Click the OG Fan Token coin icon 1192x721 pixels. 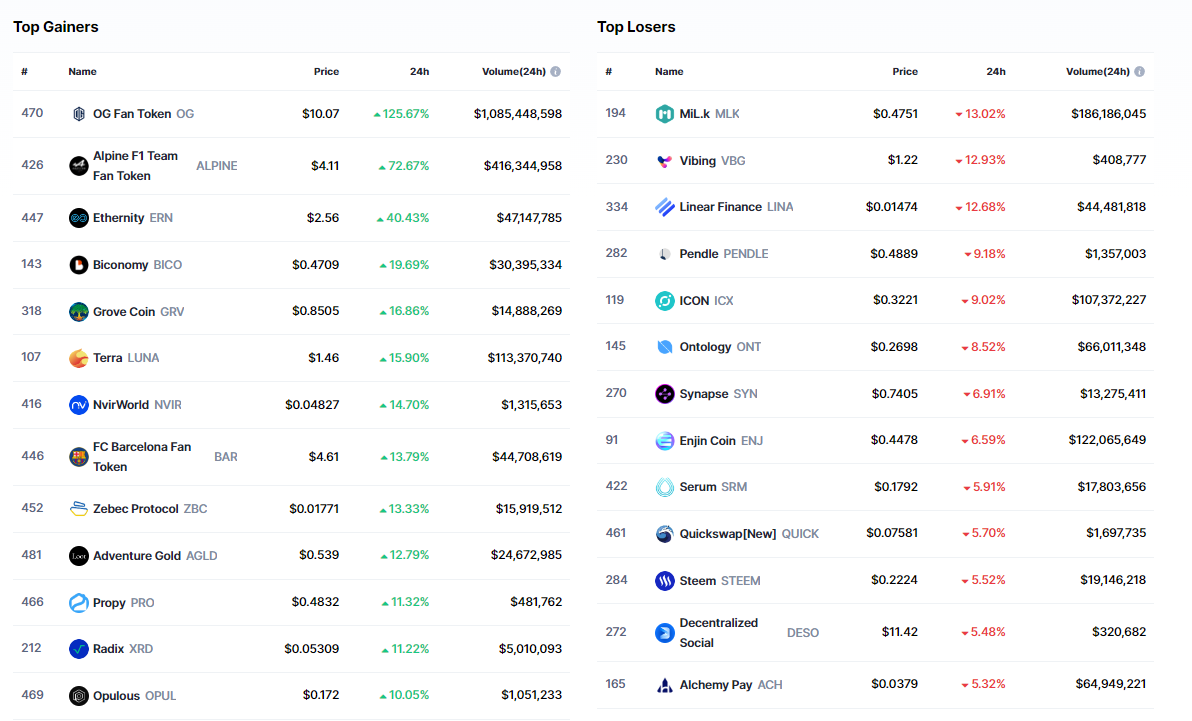[79, 114]
